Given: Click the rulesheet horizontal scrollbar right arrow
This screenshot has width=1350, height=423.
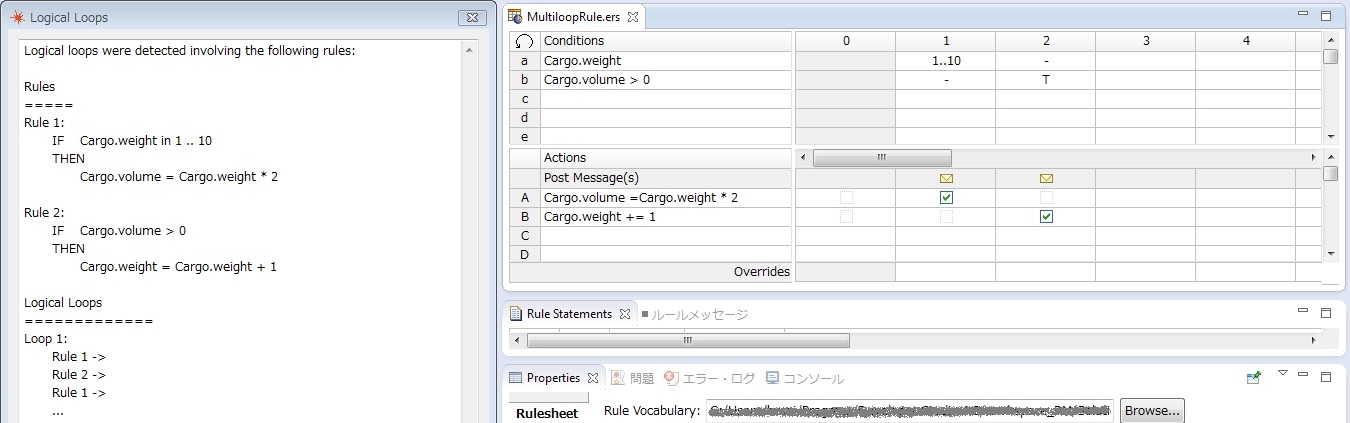Looking at the screenshot, I should click(x=1313, y=158).
